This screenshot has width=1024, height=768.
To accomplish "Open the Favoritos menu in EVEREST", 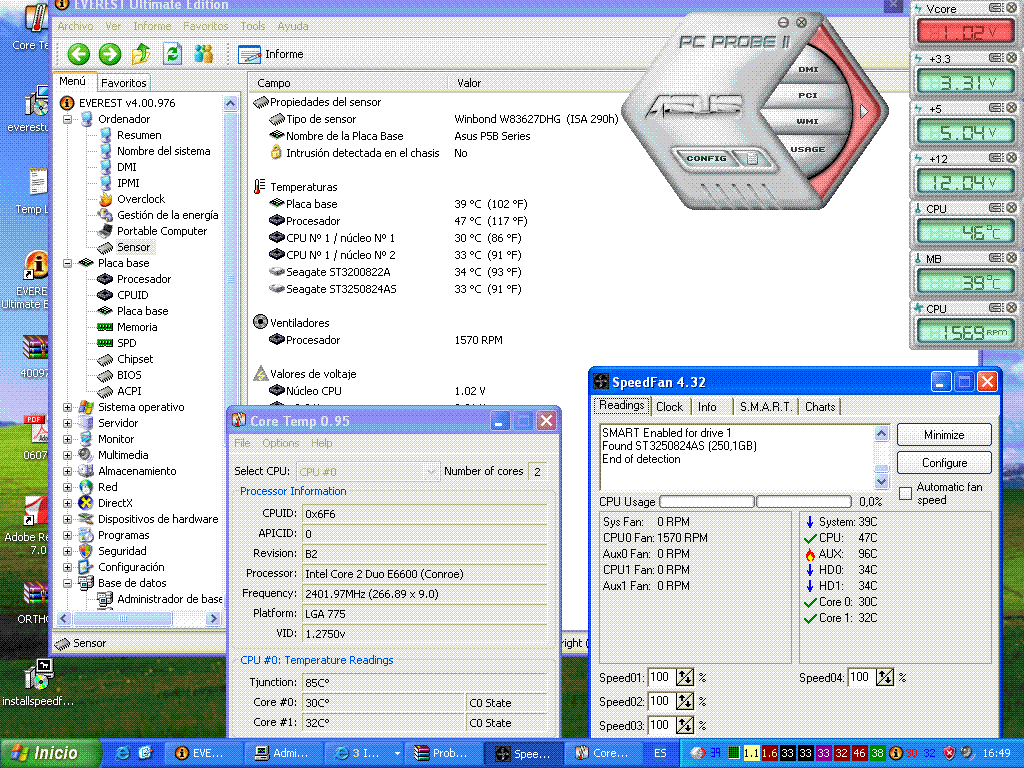I will (205, 26).
